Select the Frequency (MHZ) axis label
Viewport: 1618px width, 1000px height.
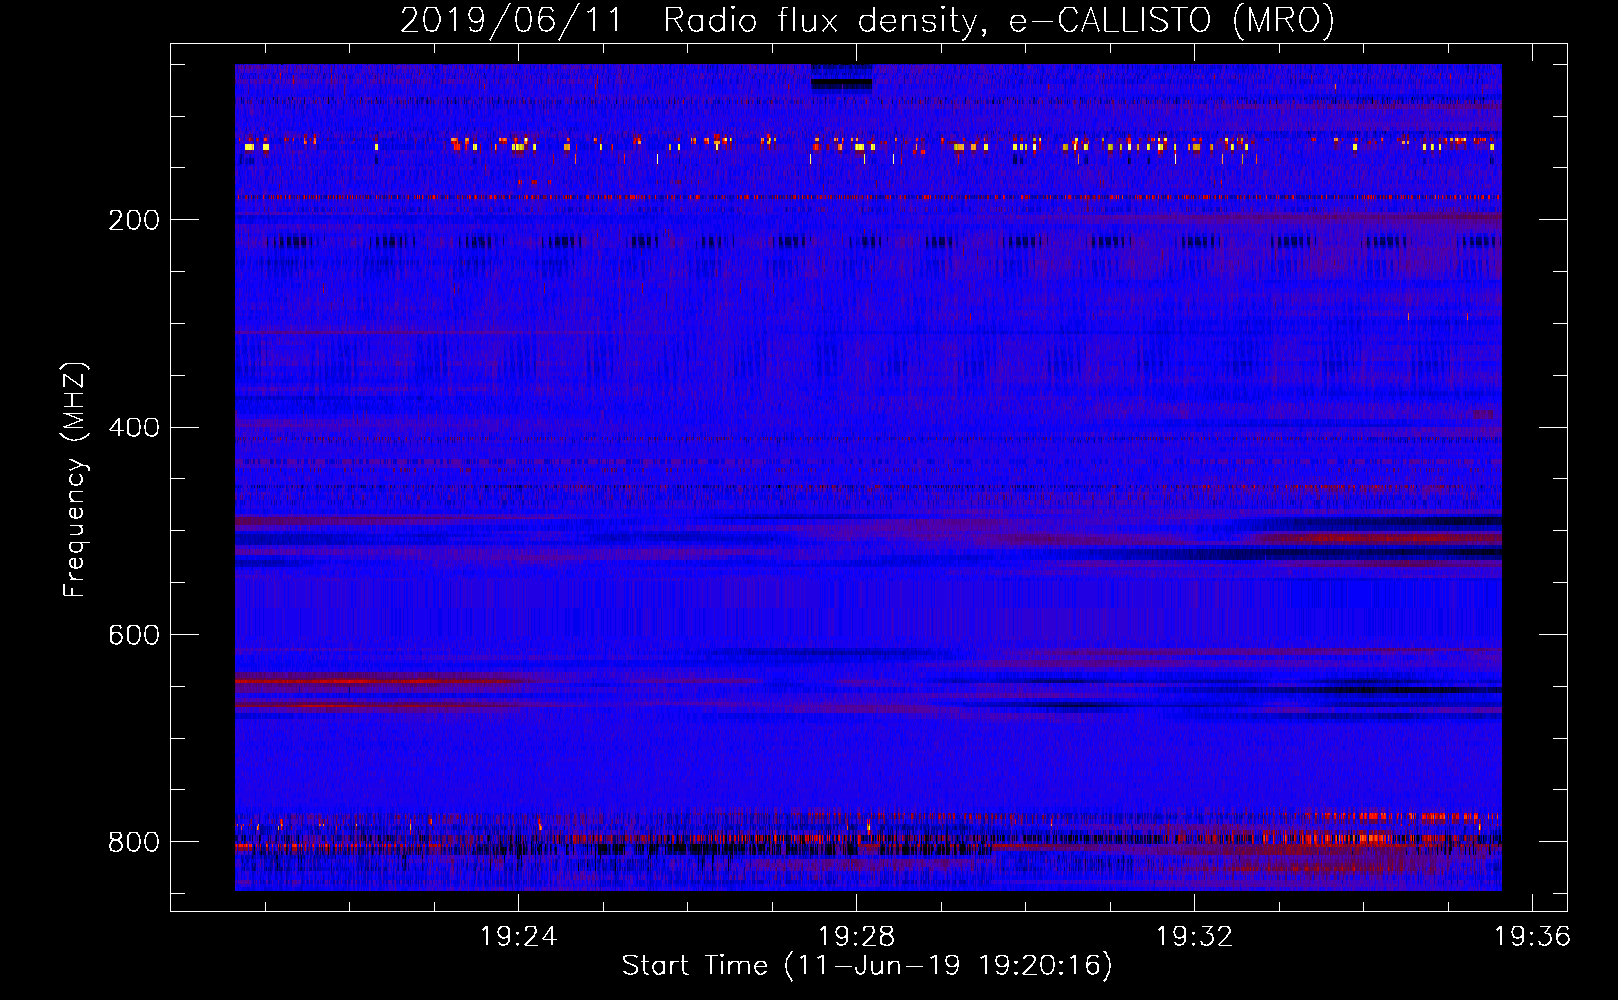coord(75,480)
